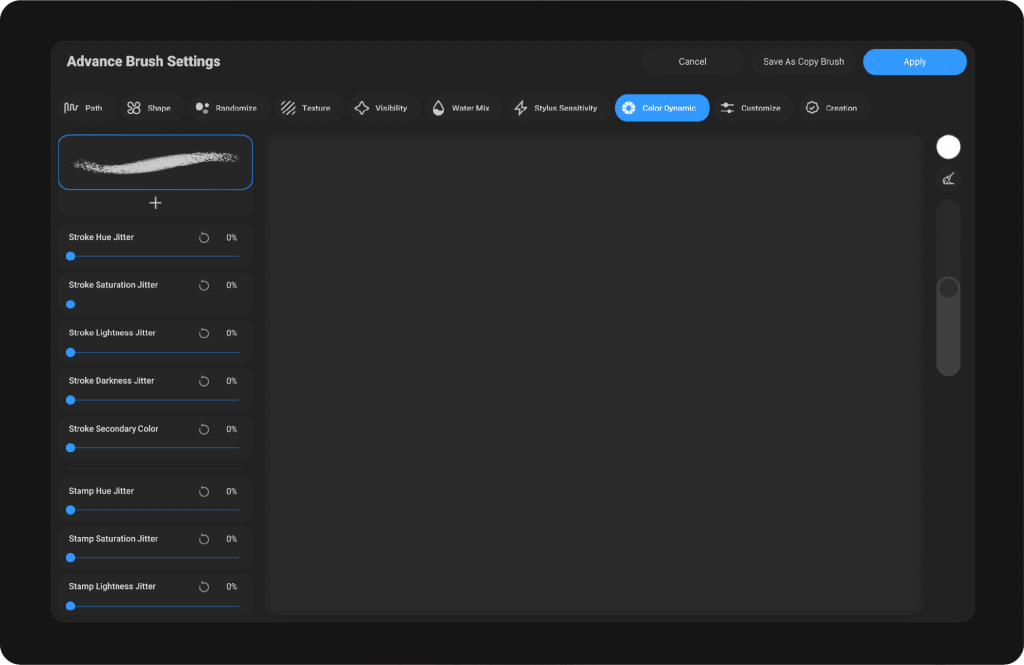Select the Stylus Sensitivity tab
This screenshot has height=665, width=1024.
(555, 108)
